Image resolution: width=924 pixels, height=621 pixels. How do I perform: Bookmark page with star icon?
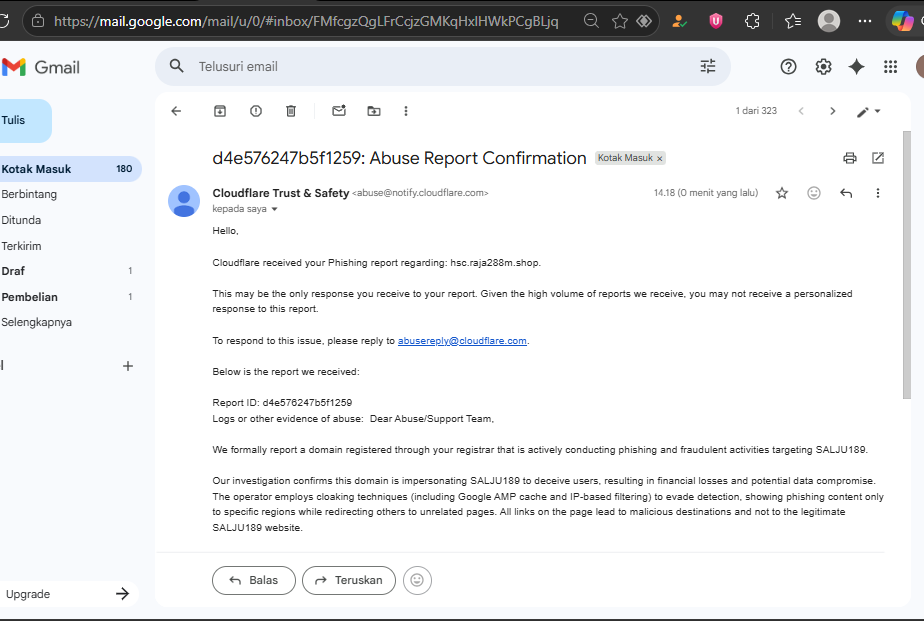(619, 21)
